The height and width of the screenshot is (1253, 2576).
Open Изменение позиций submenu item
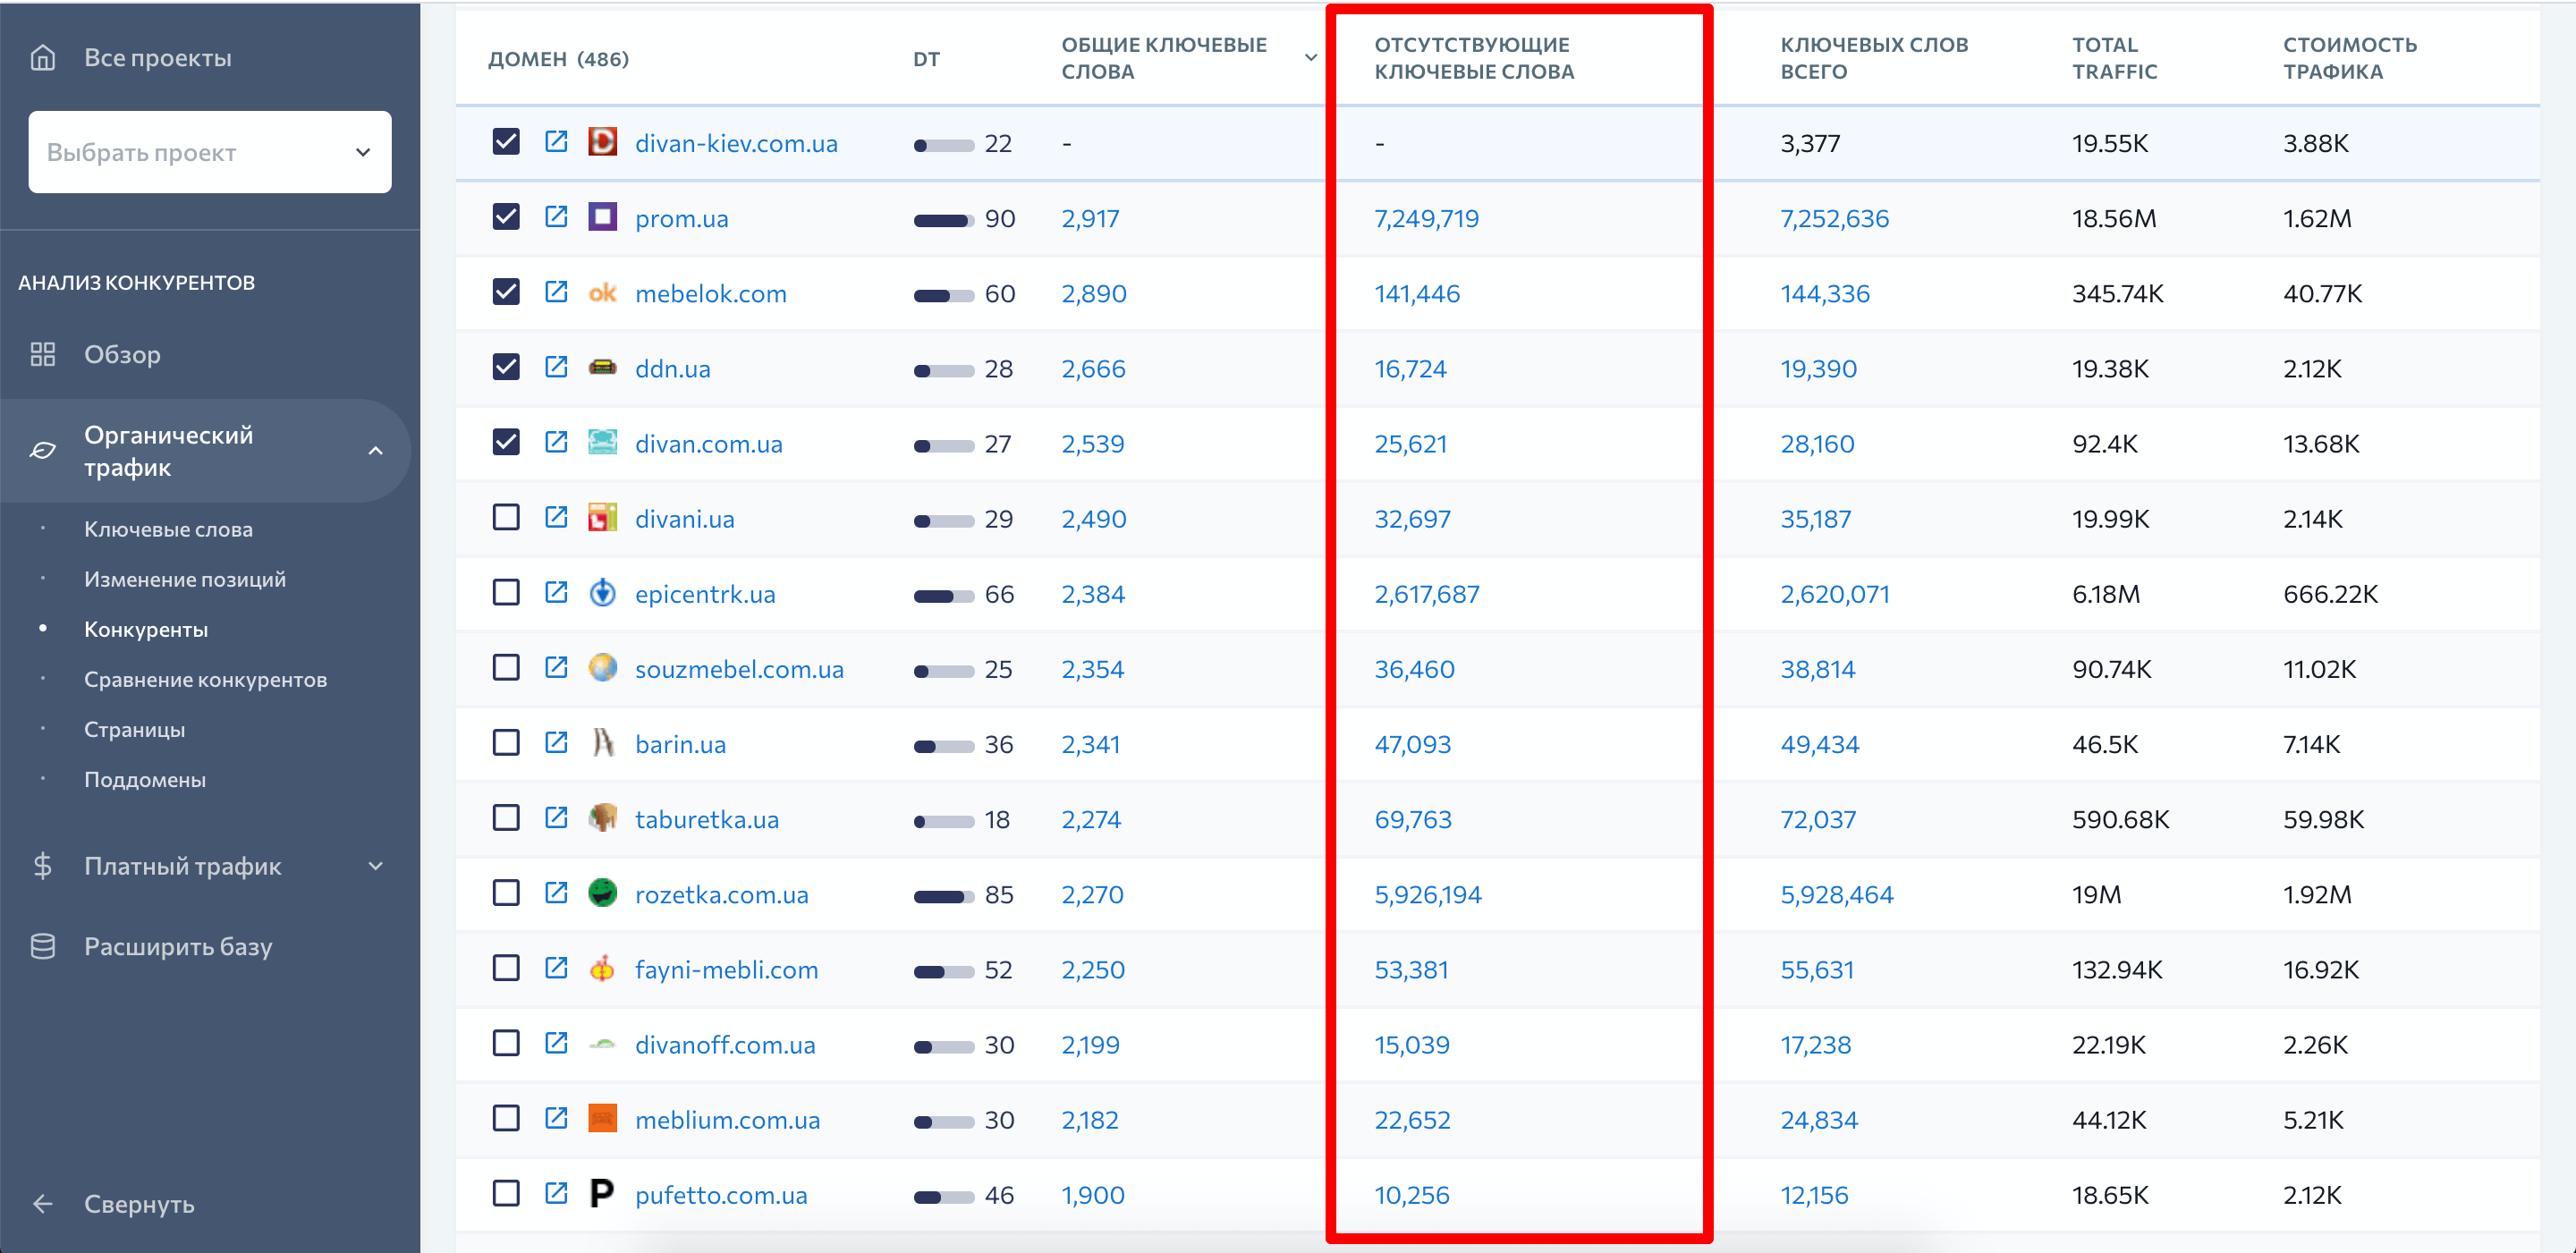185,579
